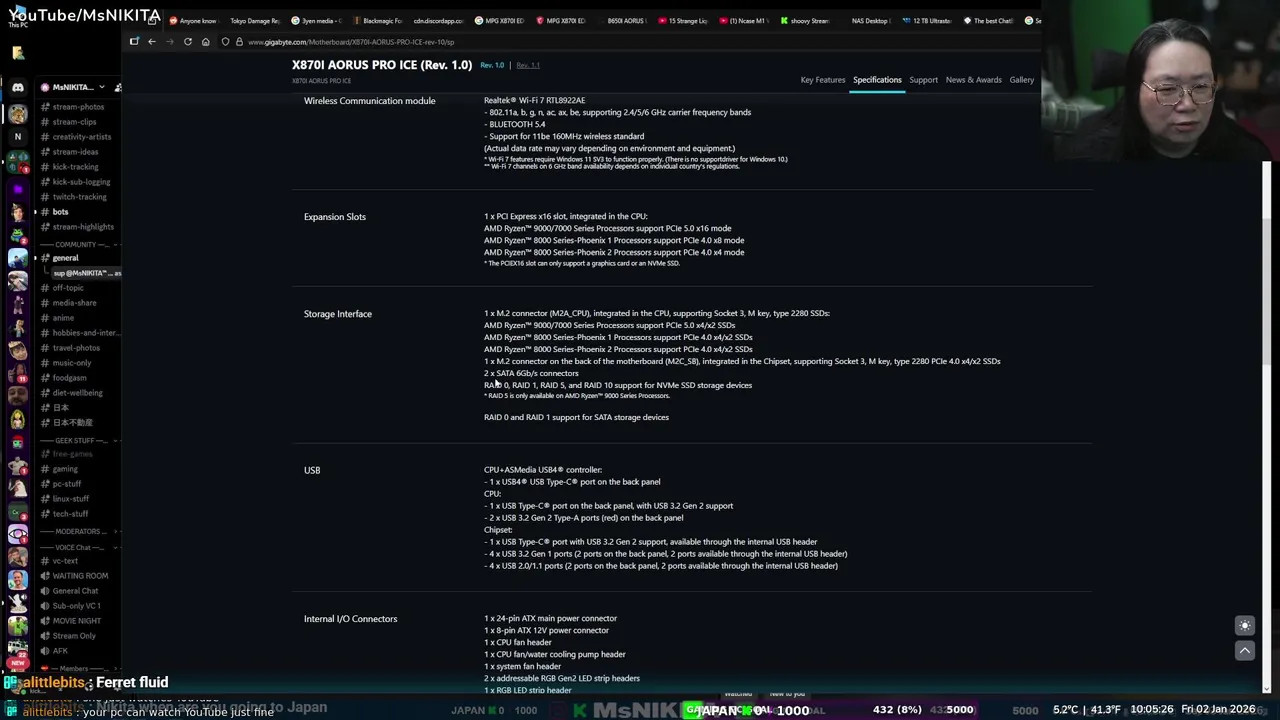This screenshot has width=1280, height=720.
Task: Open the N server icon in Discord
Action: coord(17,136)
